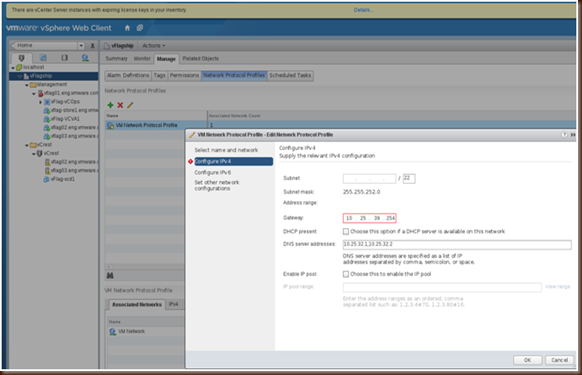Screen dimensions: 582x375
Task: Click the refresh icon beside Home icon
Action: point(140,28)
